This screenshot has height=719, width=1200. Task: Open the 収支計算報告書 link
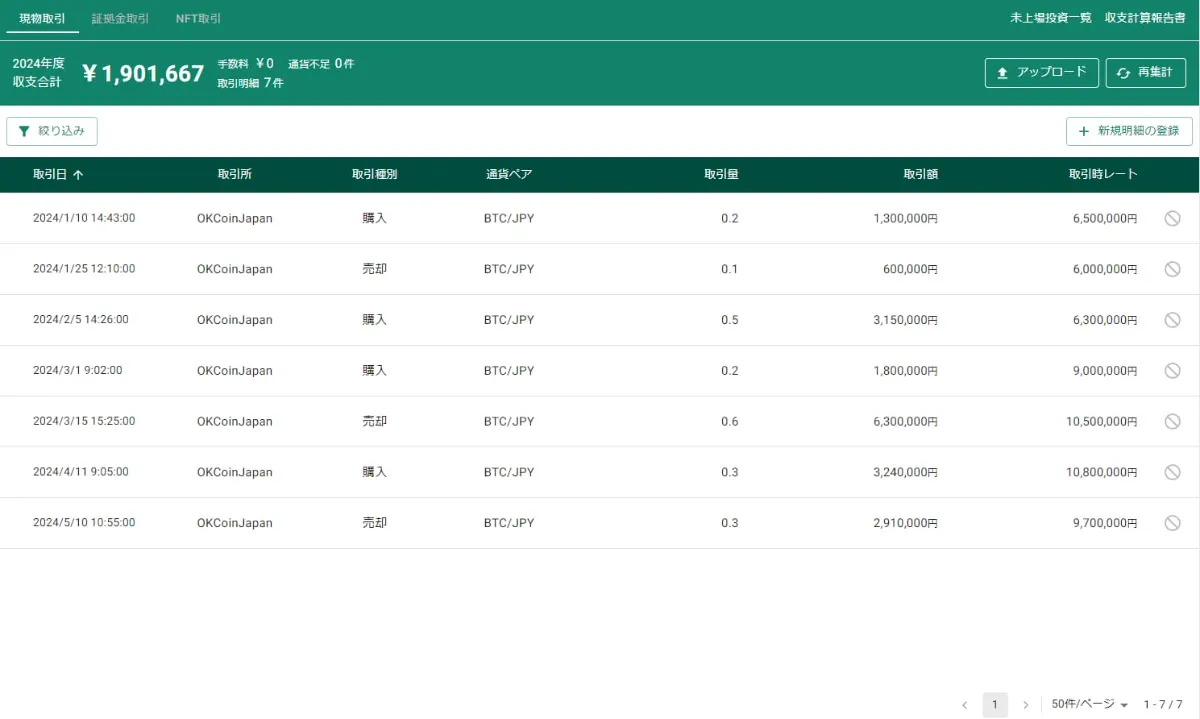[1145, 18]
